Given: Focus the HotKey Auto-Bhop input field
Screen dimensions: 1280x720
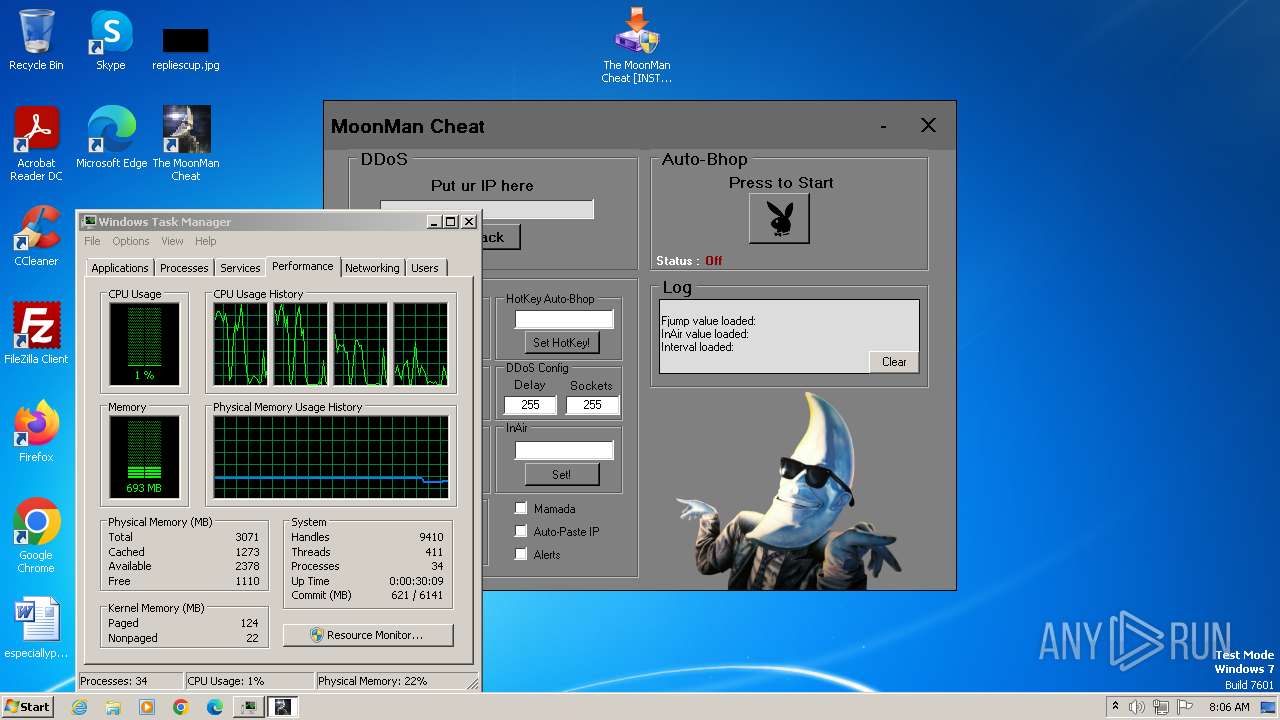Looking at the screenshot, I should point(564,319).
